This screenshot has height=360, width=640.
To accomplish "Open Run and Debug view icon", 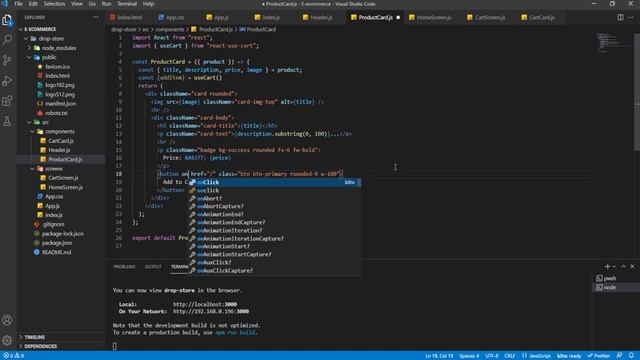I will (7, 81).
